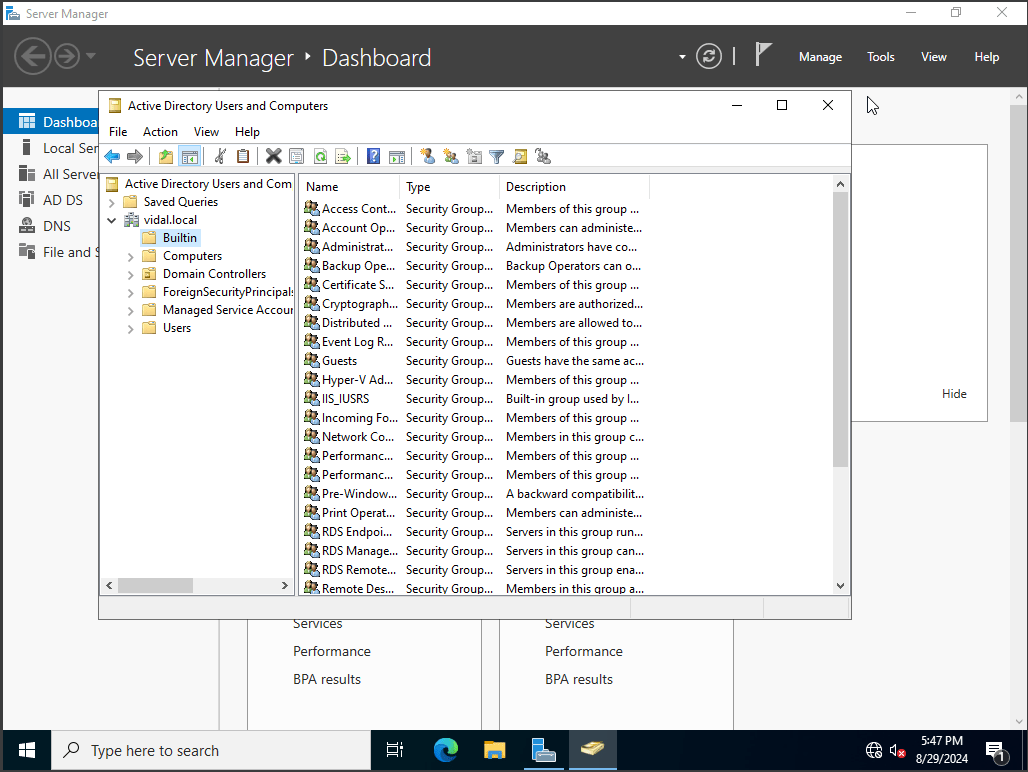Click the green Refresh page icon
Viewport: 1028px width, 772px height.
[x=320, y=157]
